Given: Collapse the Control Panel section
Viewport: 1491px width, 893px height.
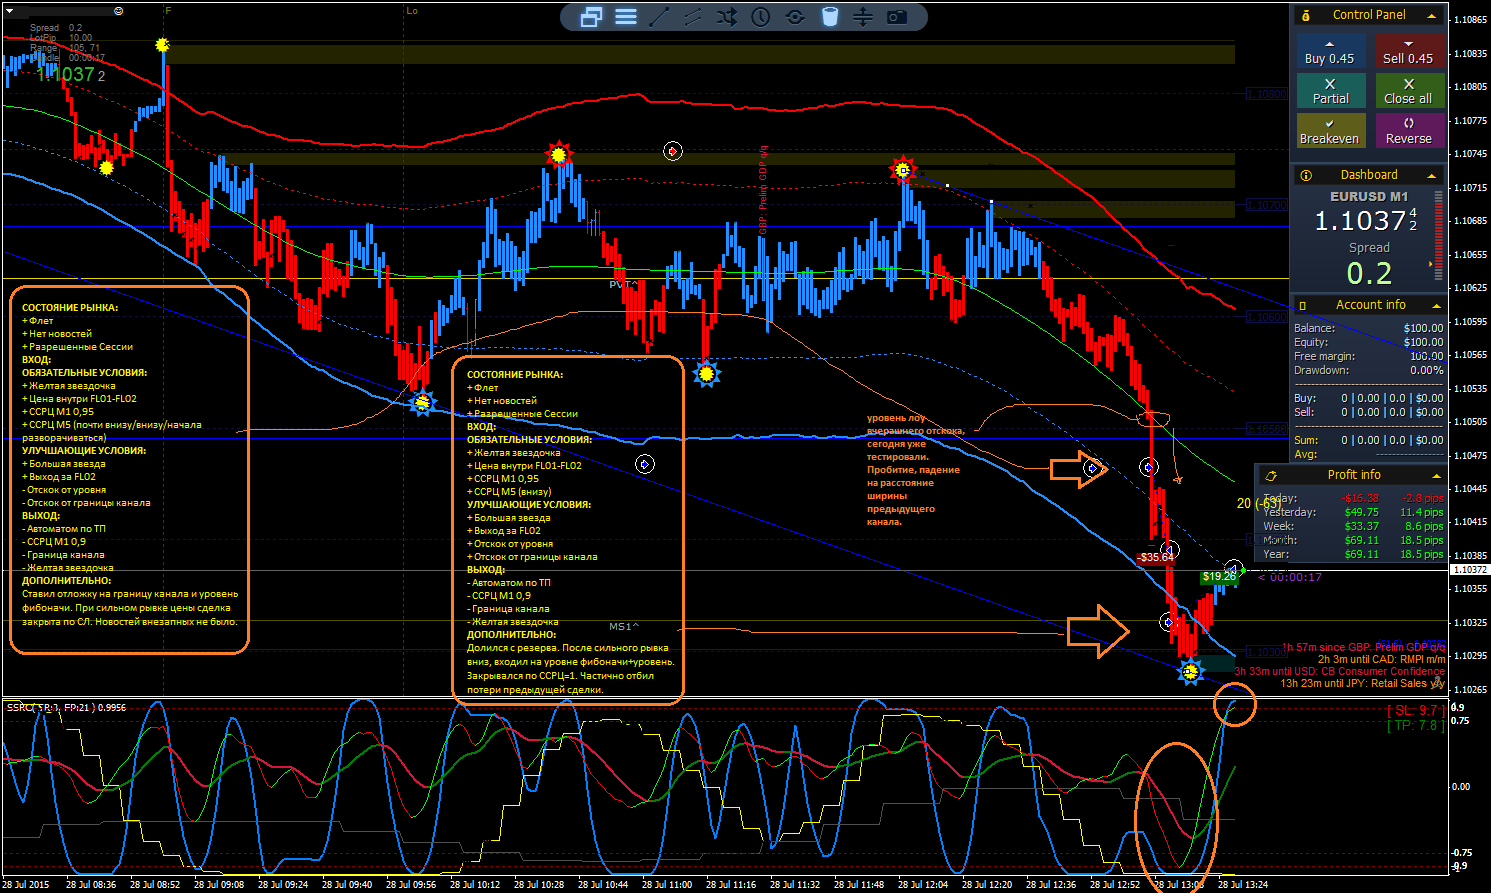Looking at the screenshot, I should tap(1432, 16).
